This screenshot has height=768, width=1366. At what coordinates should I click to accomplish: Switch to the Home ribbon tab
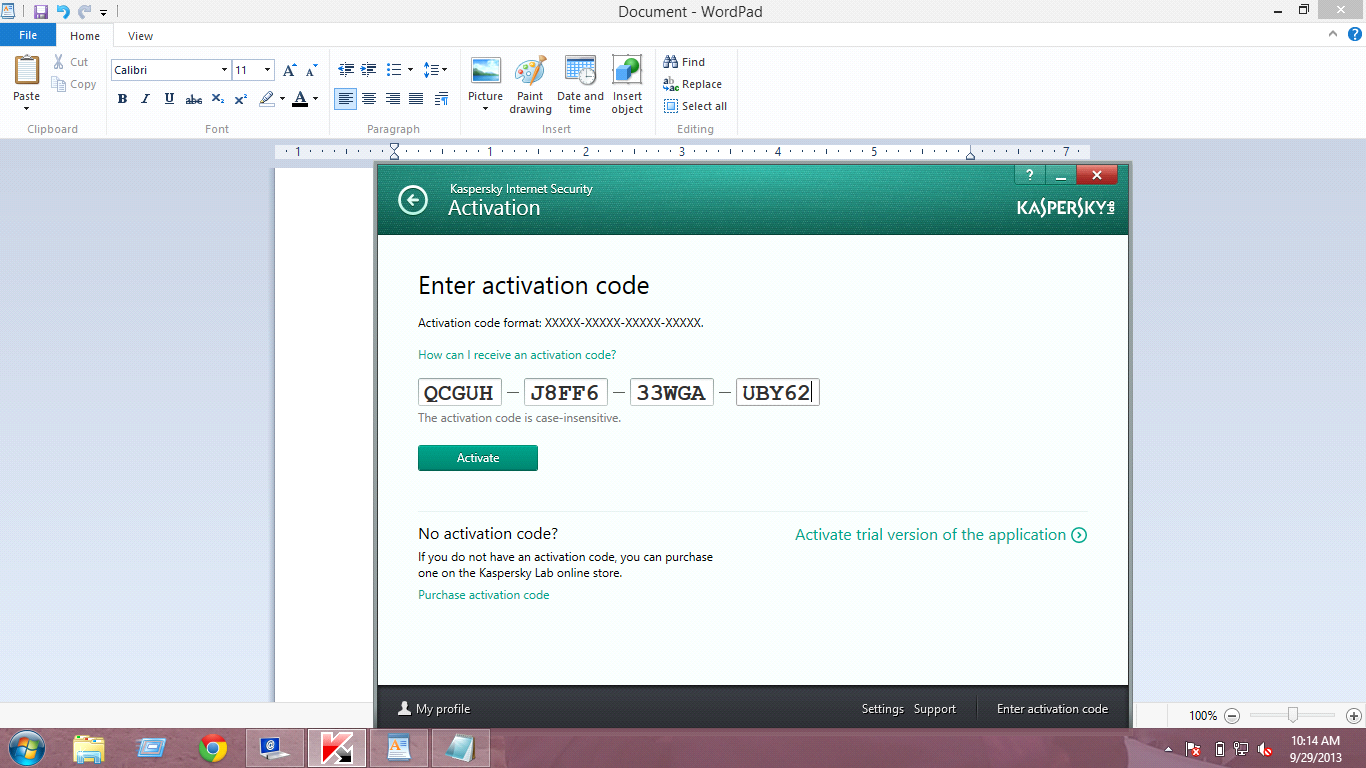[85, 36]
